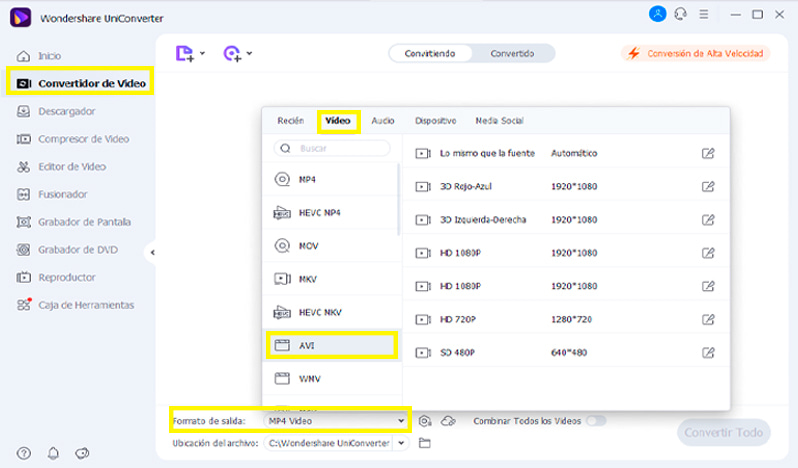Edit the 3D Rojo-Azul preset
Image resolution: width=798 pixels, height=468 pixels.
click(708, 186)
